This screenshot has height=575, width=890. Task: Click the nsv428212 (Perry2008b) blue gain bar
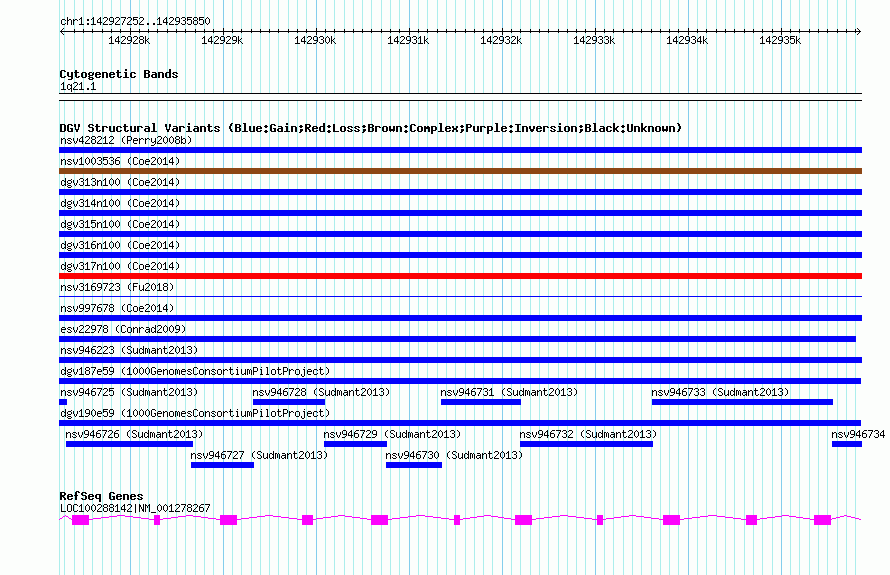[x=460, y=150]
